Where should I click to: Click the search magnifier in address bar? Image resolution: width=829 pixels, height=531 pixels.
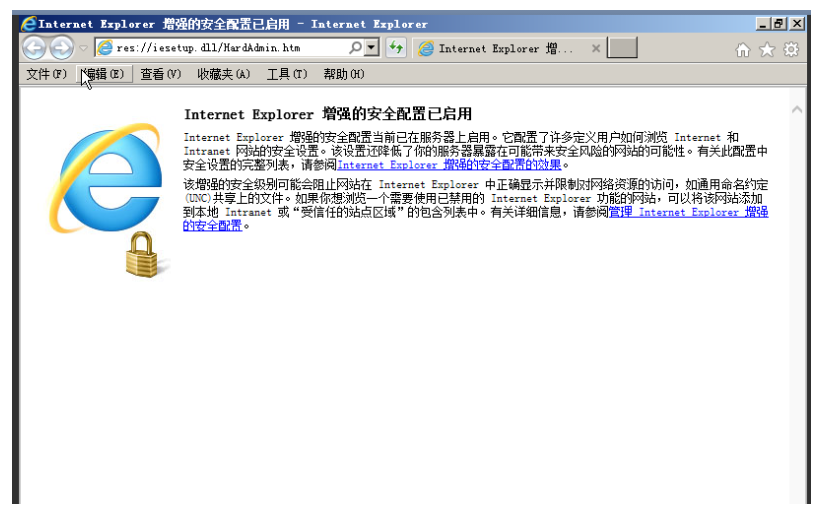pos(356,48)
